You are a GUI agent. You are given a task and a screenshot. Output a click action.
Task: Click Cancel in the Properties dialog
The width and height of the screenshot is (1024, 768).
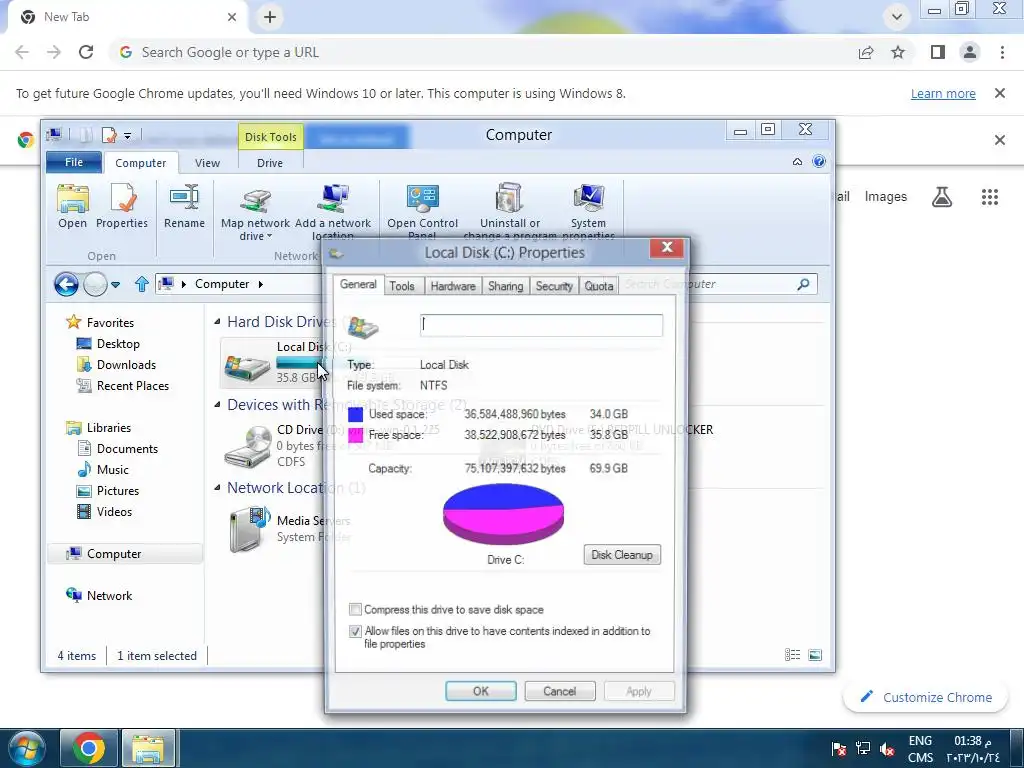[x=560, y=691]
